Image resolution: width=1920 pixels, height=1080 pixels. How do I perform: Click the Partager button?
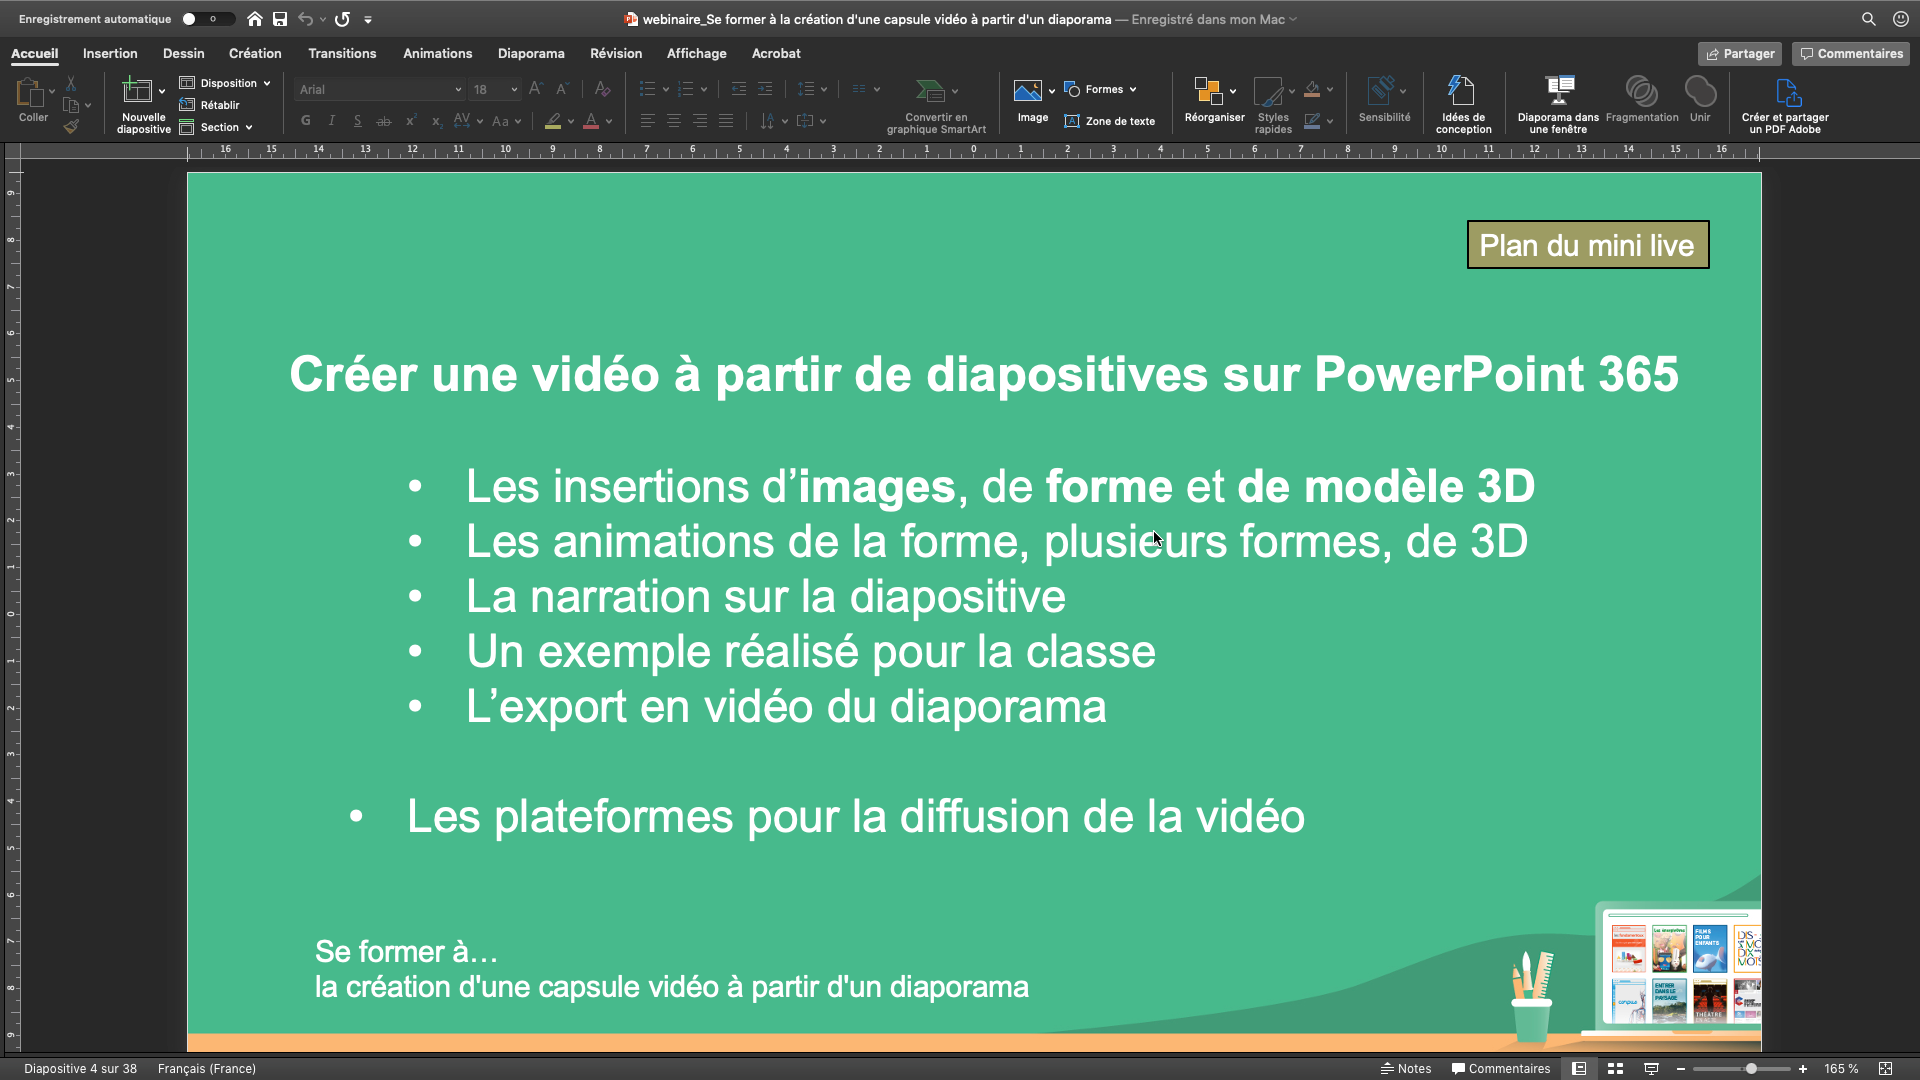point(1740,54)
